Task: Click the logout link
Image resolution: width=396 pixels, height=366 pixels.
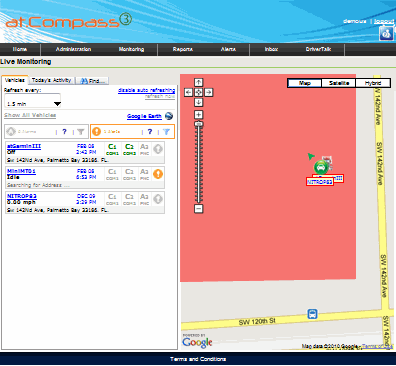Action: pos(384,21)
